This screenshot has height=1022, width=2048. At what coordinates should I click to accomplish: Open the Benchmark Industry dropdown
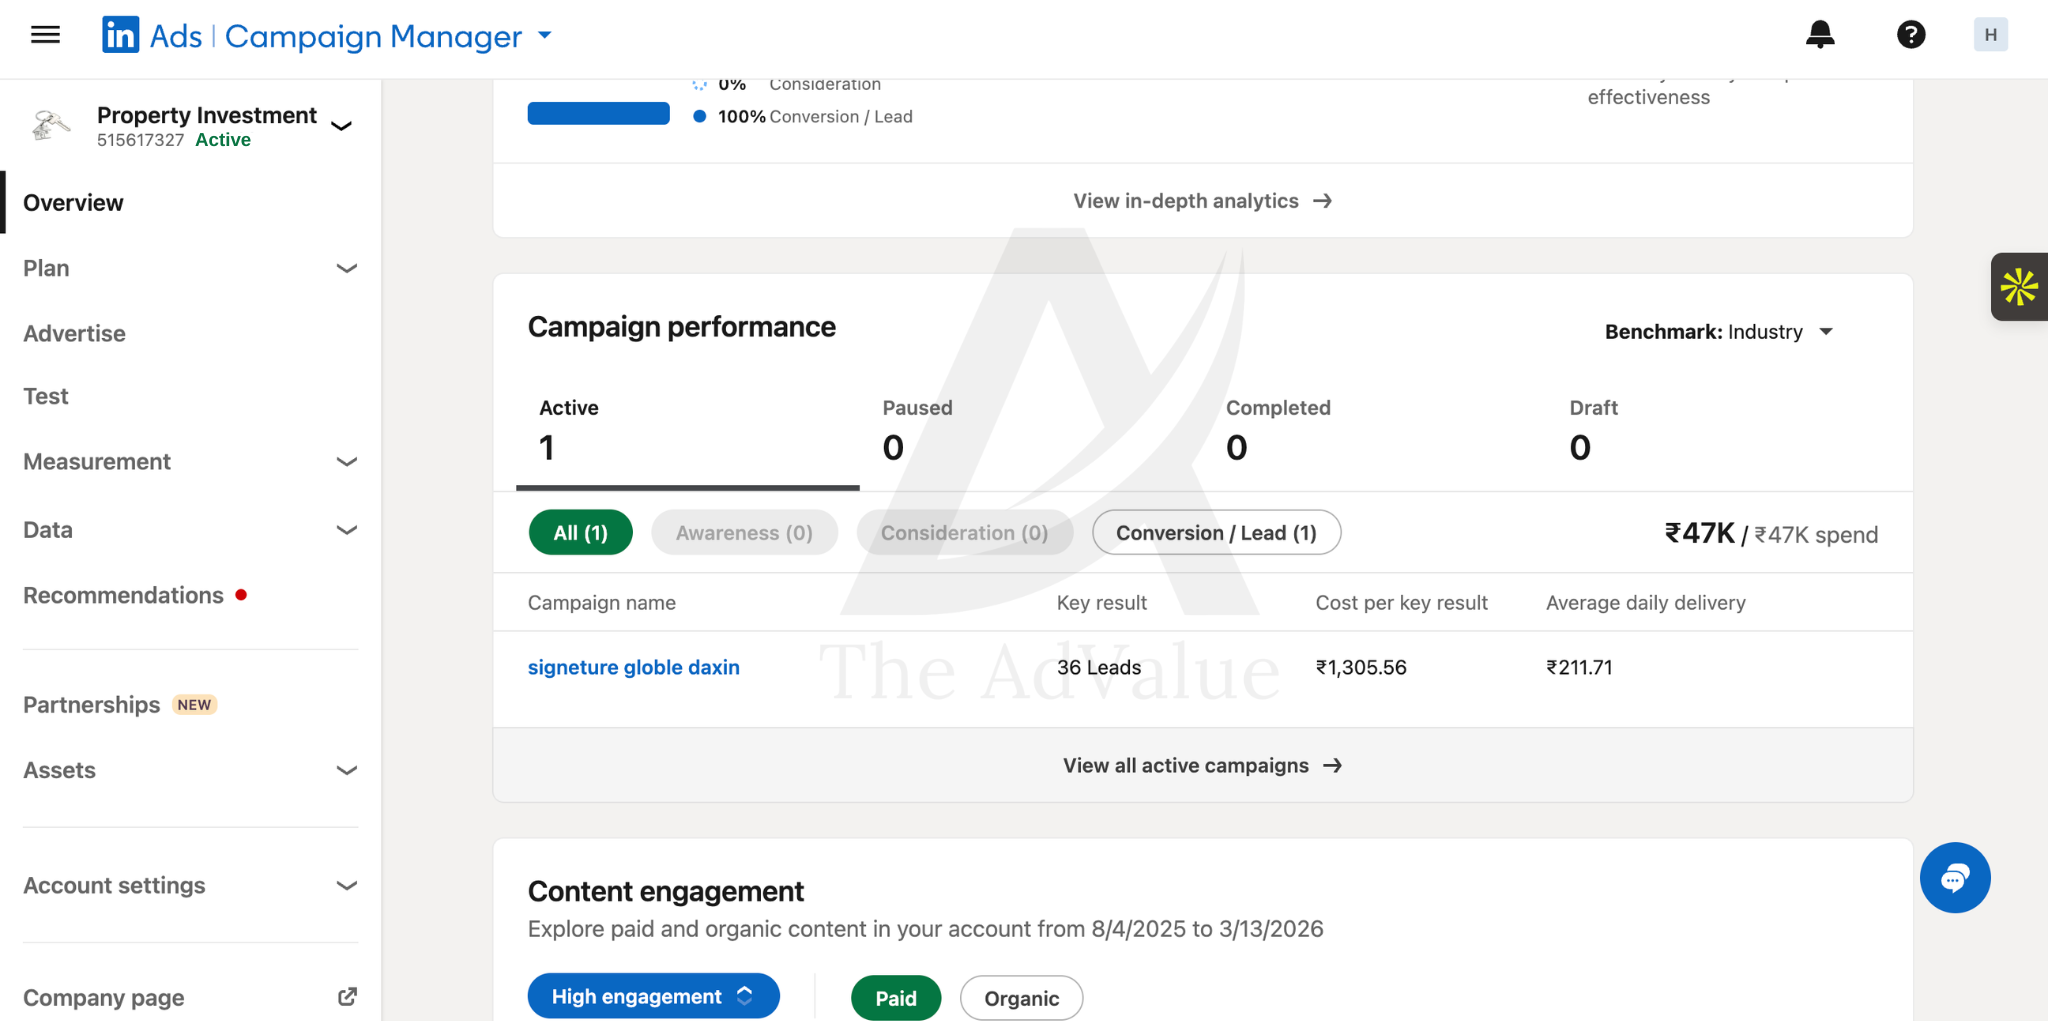coord(1719,332)
